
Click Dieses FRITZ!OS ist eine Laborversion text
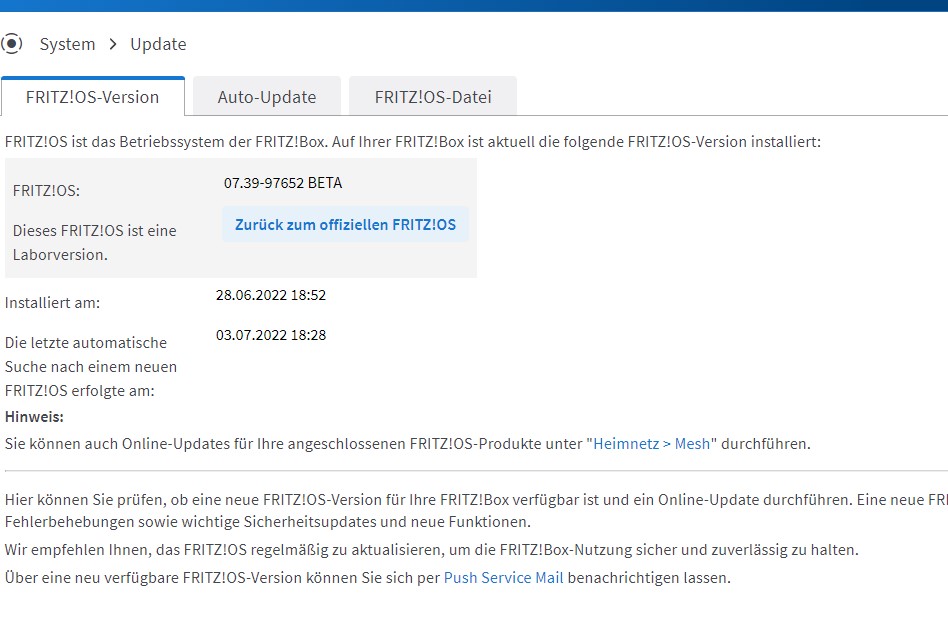pos(94,242)
